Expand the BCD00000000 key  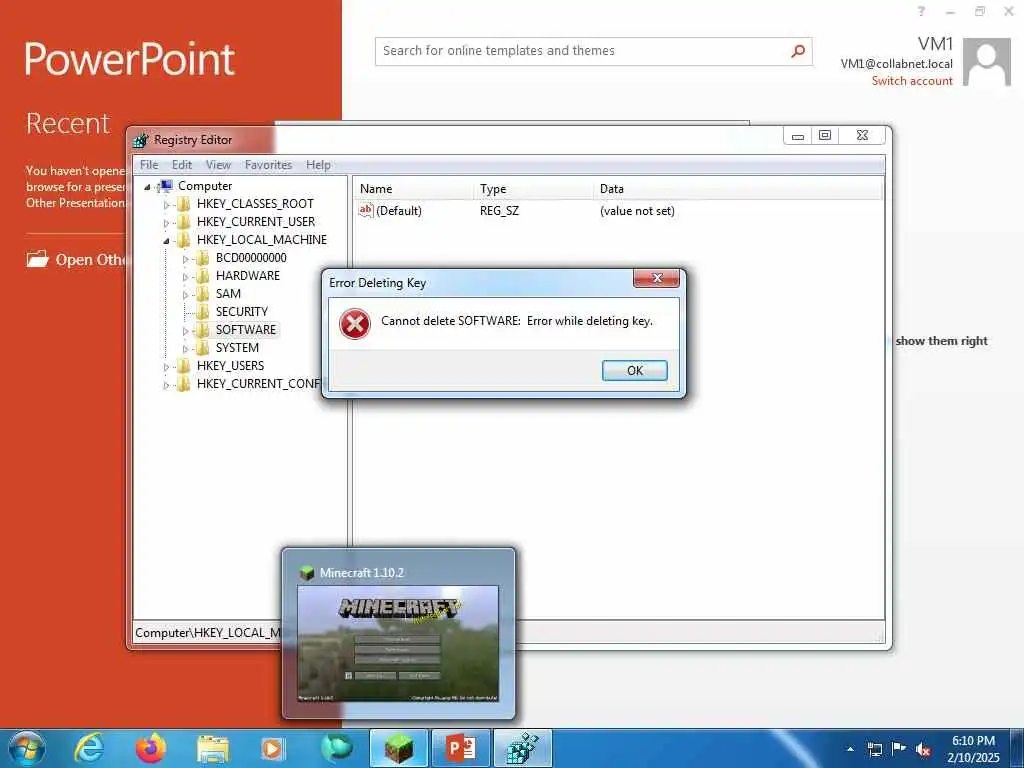coord(185,259)
